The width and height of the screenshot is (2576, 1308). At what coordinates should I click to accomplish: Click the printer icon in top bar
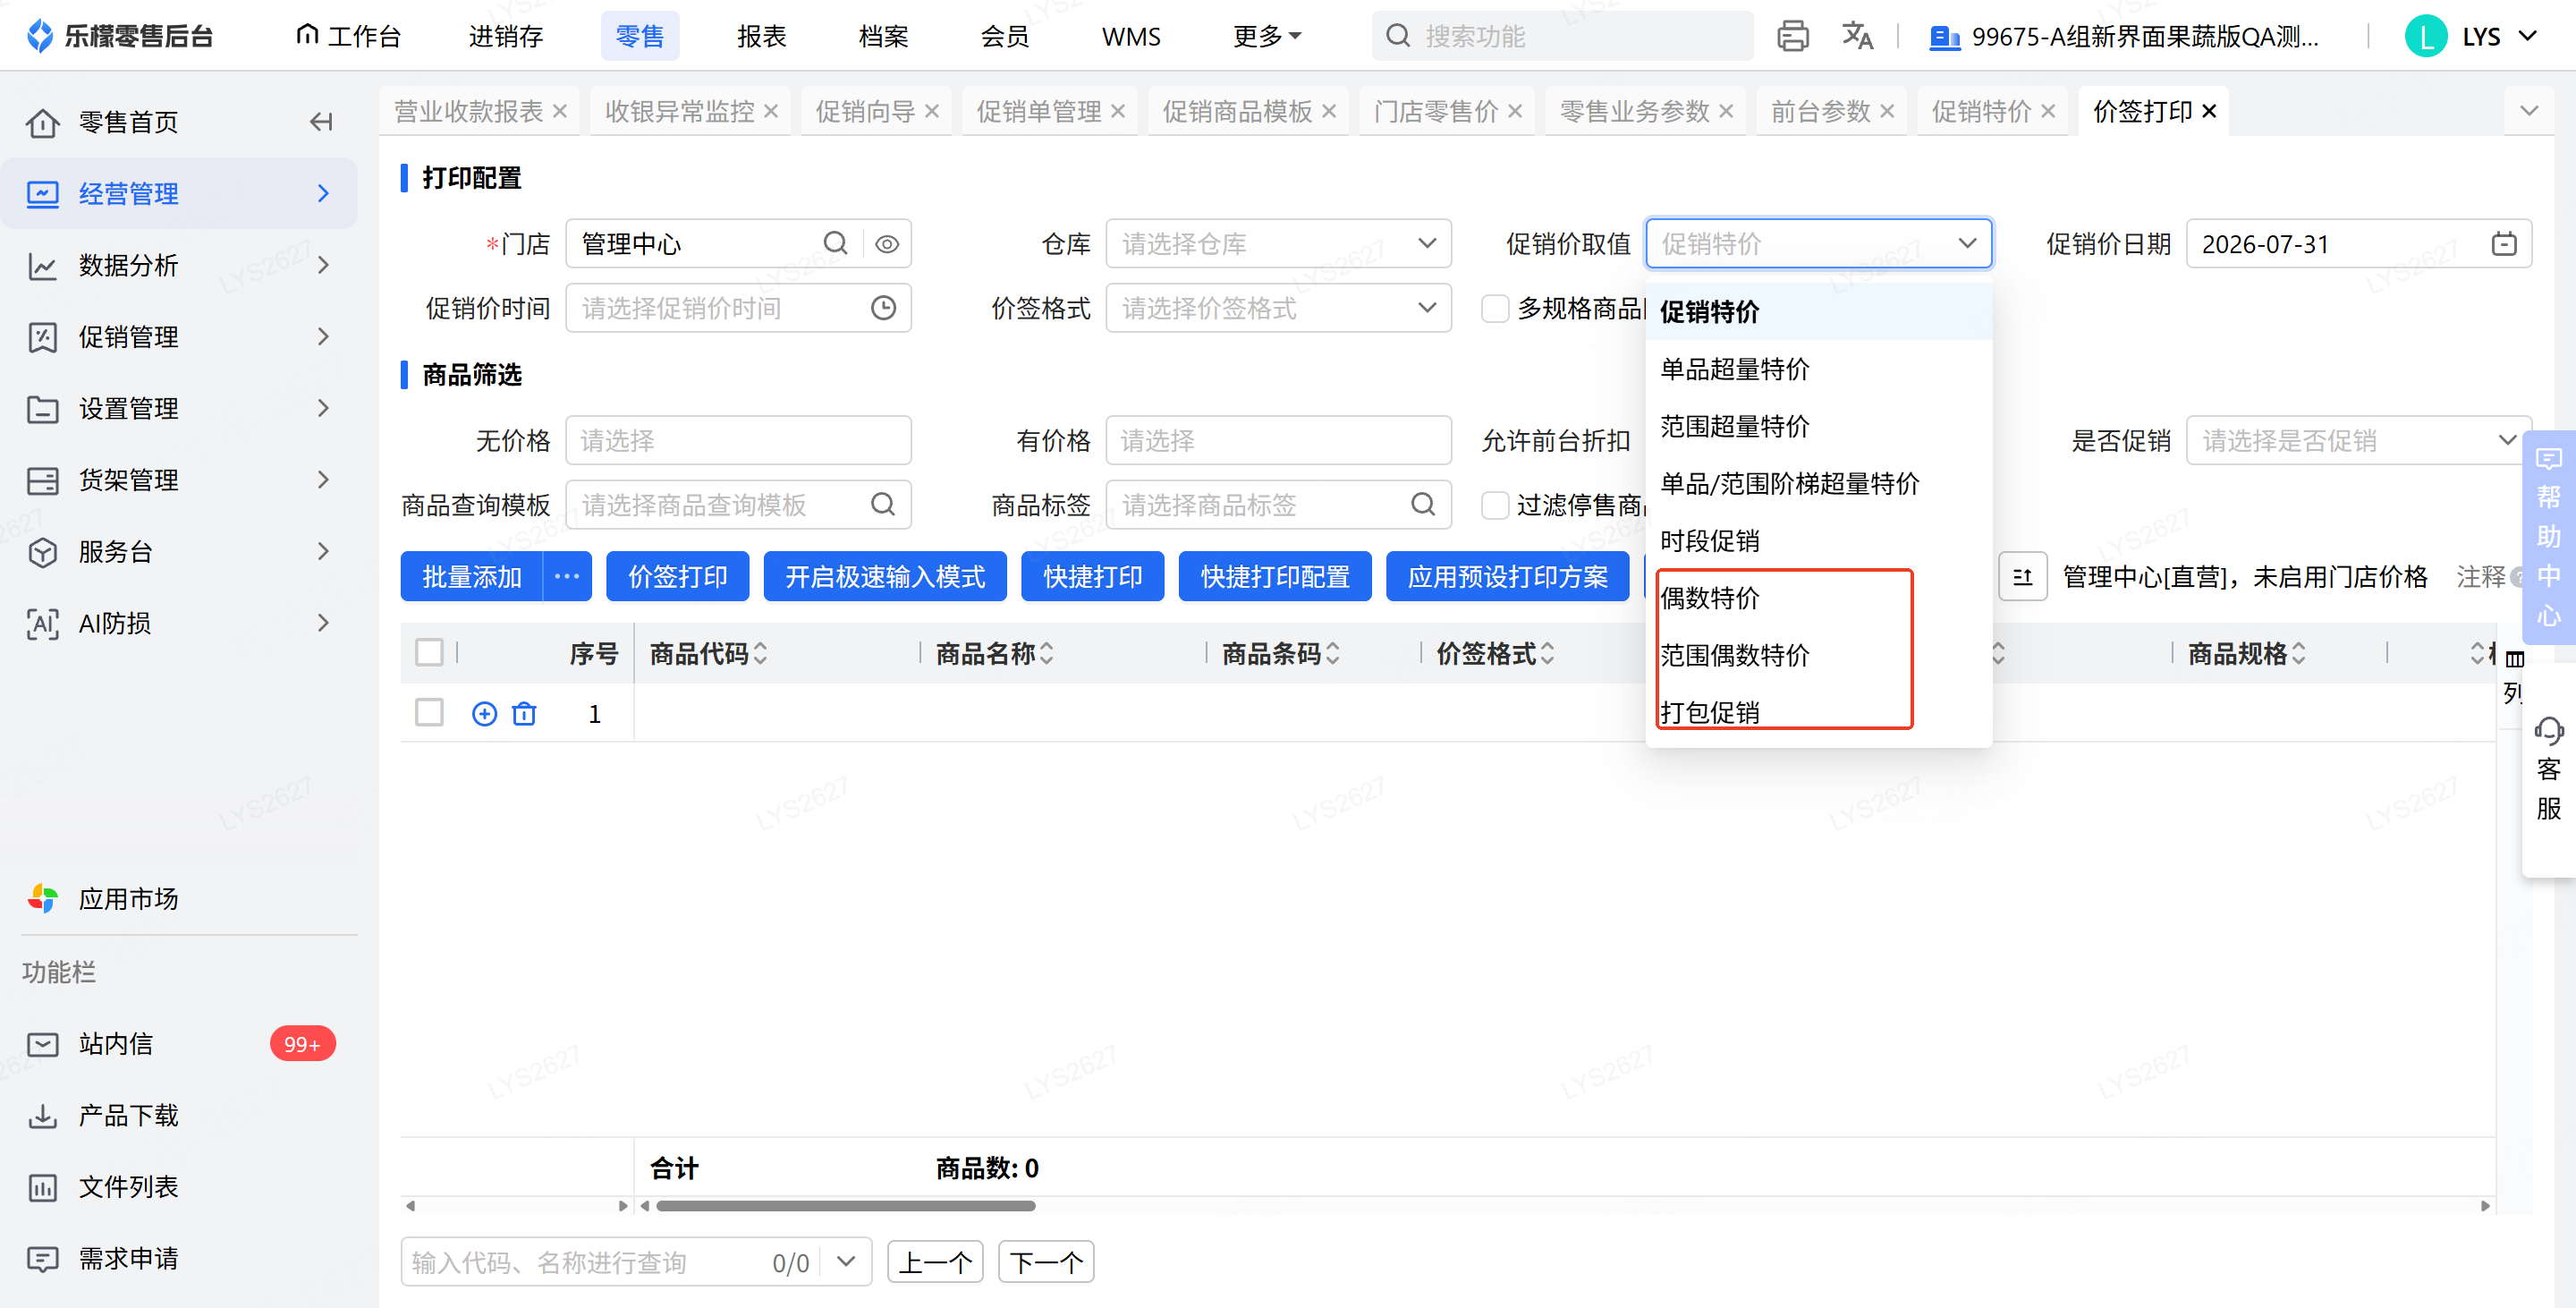click(1792, 37)
